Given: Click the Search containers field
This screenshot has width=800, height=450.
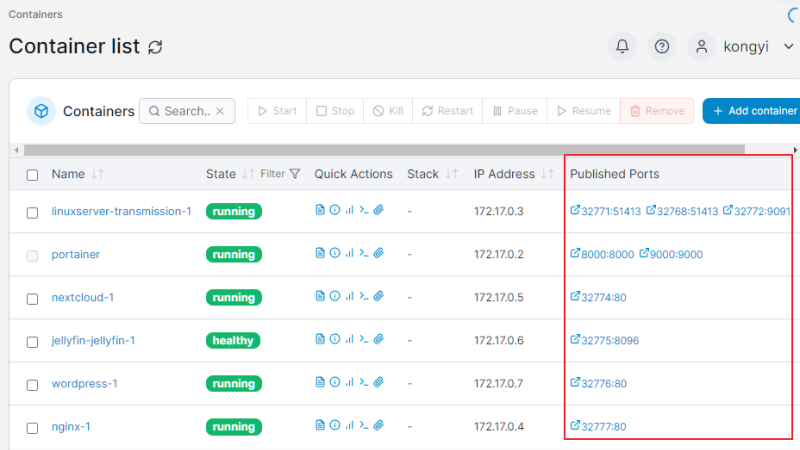Looking at the screenshot, I should click(187, 111).
